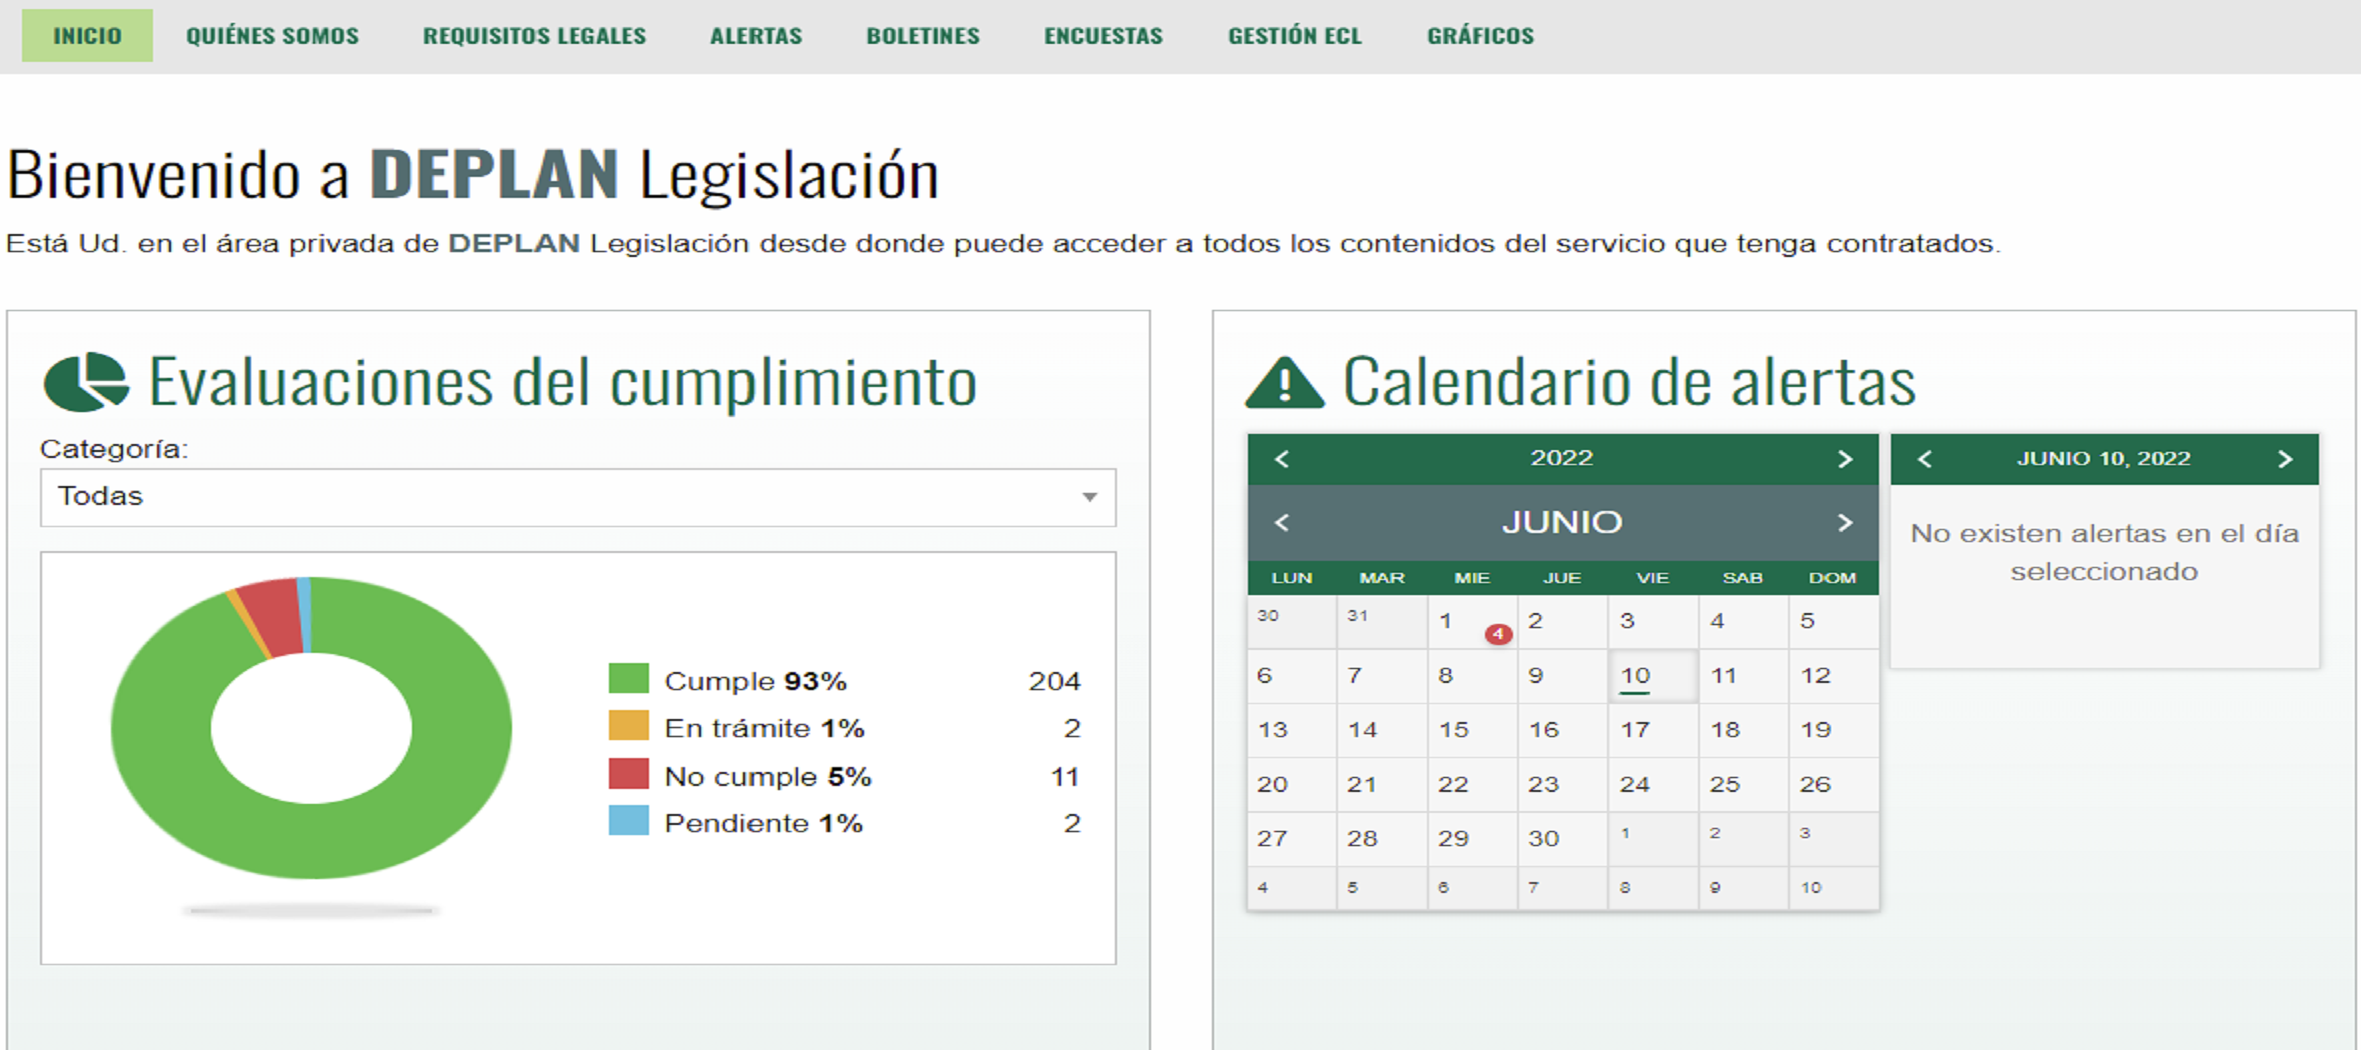Open the QUIÉNES SOMOS menu
This screenshot has width=2361, height=1050.
coord(272,36)
